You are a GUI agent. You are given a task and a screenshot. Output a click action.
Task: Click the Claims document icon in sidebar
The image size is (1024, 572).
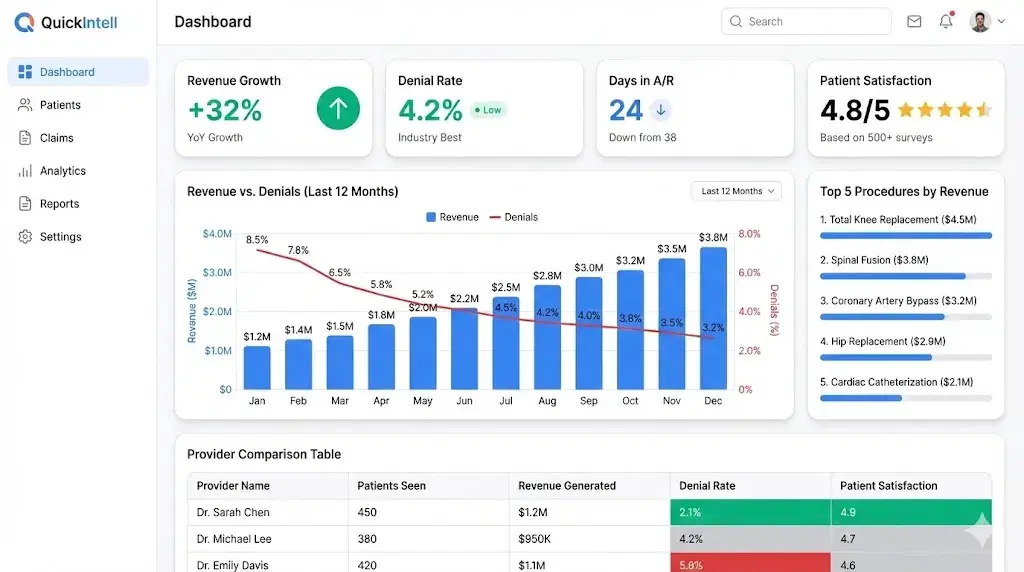coord(25,138)
